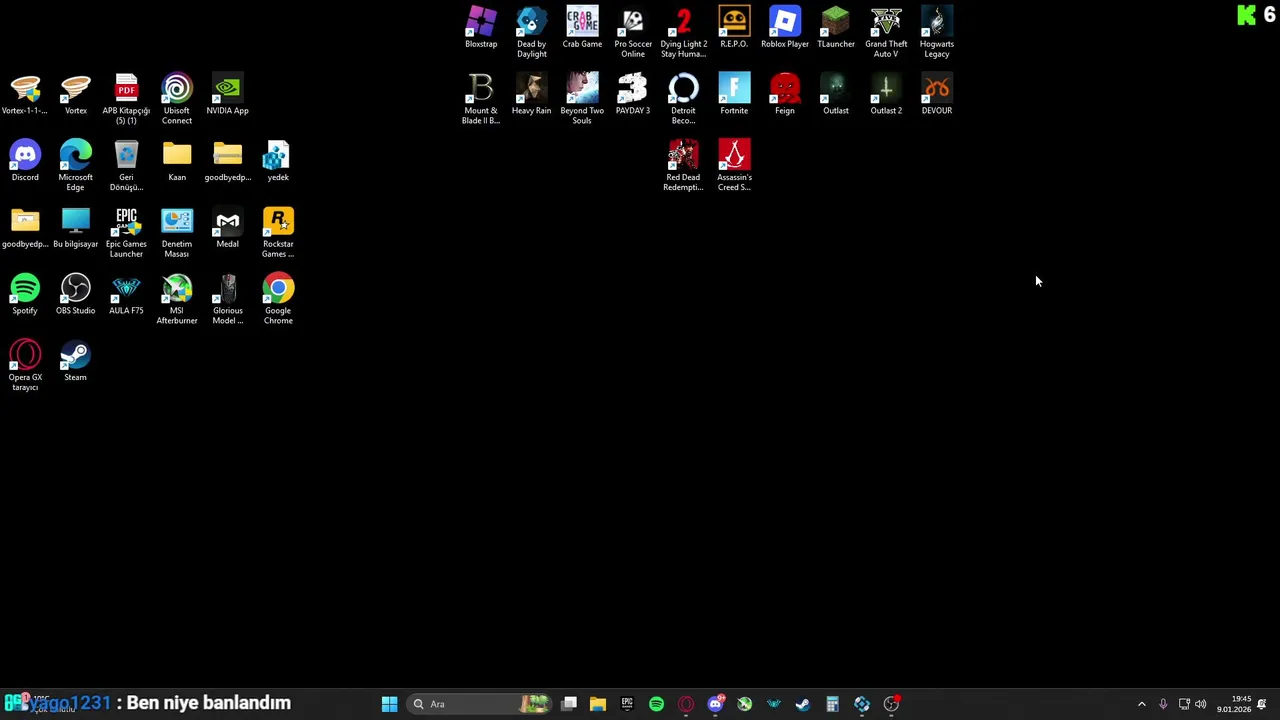Switch to Spotify on taskbar
The height and width of the screenshot is (720, 1280).
pos(657,704)
